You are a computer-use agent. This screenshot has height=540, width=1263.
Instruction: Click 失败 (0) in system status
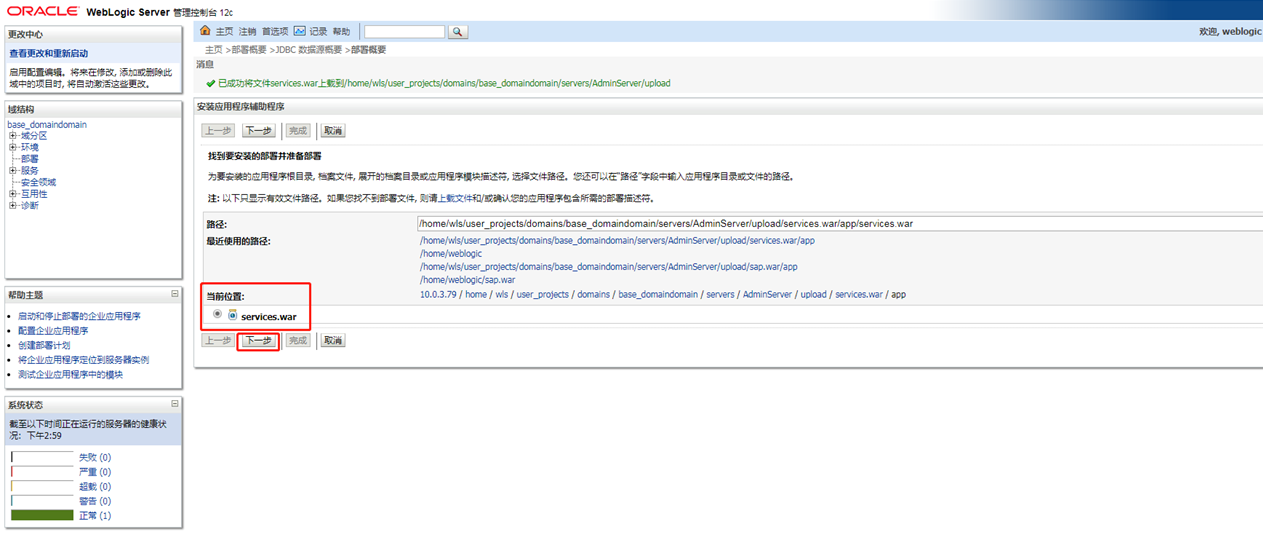[x=95, y=457]
